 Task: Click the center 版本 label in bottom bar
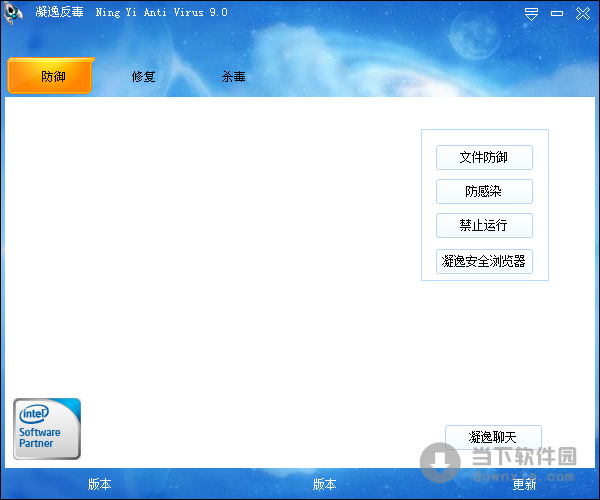tap(324, 484)
